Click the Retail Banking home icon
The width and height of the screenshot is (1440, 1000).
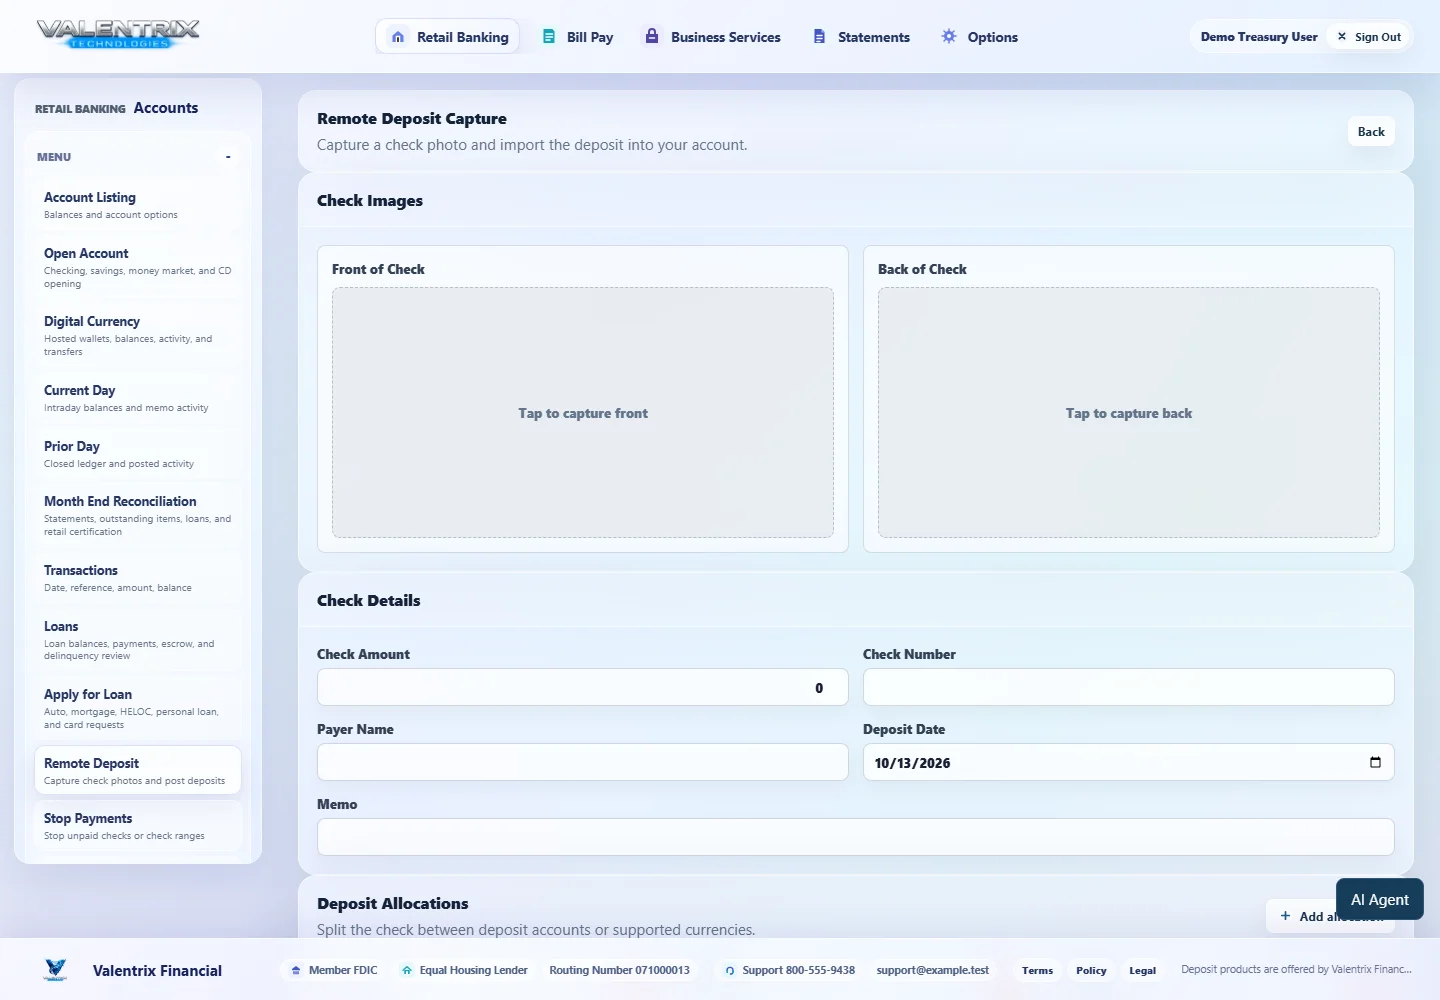tap(398, 37)
